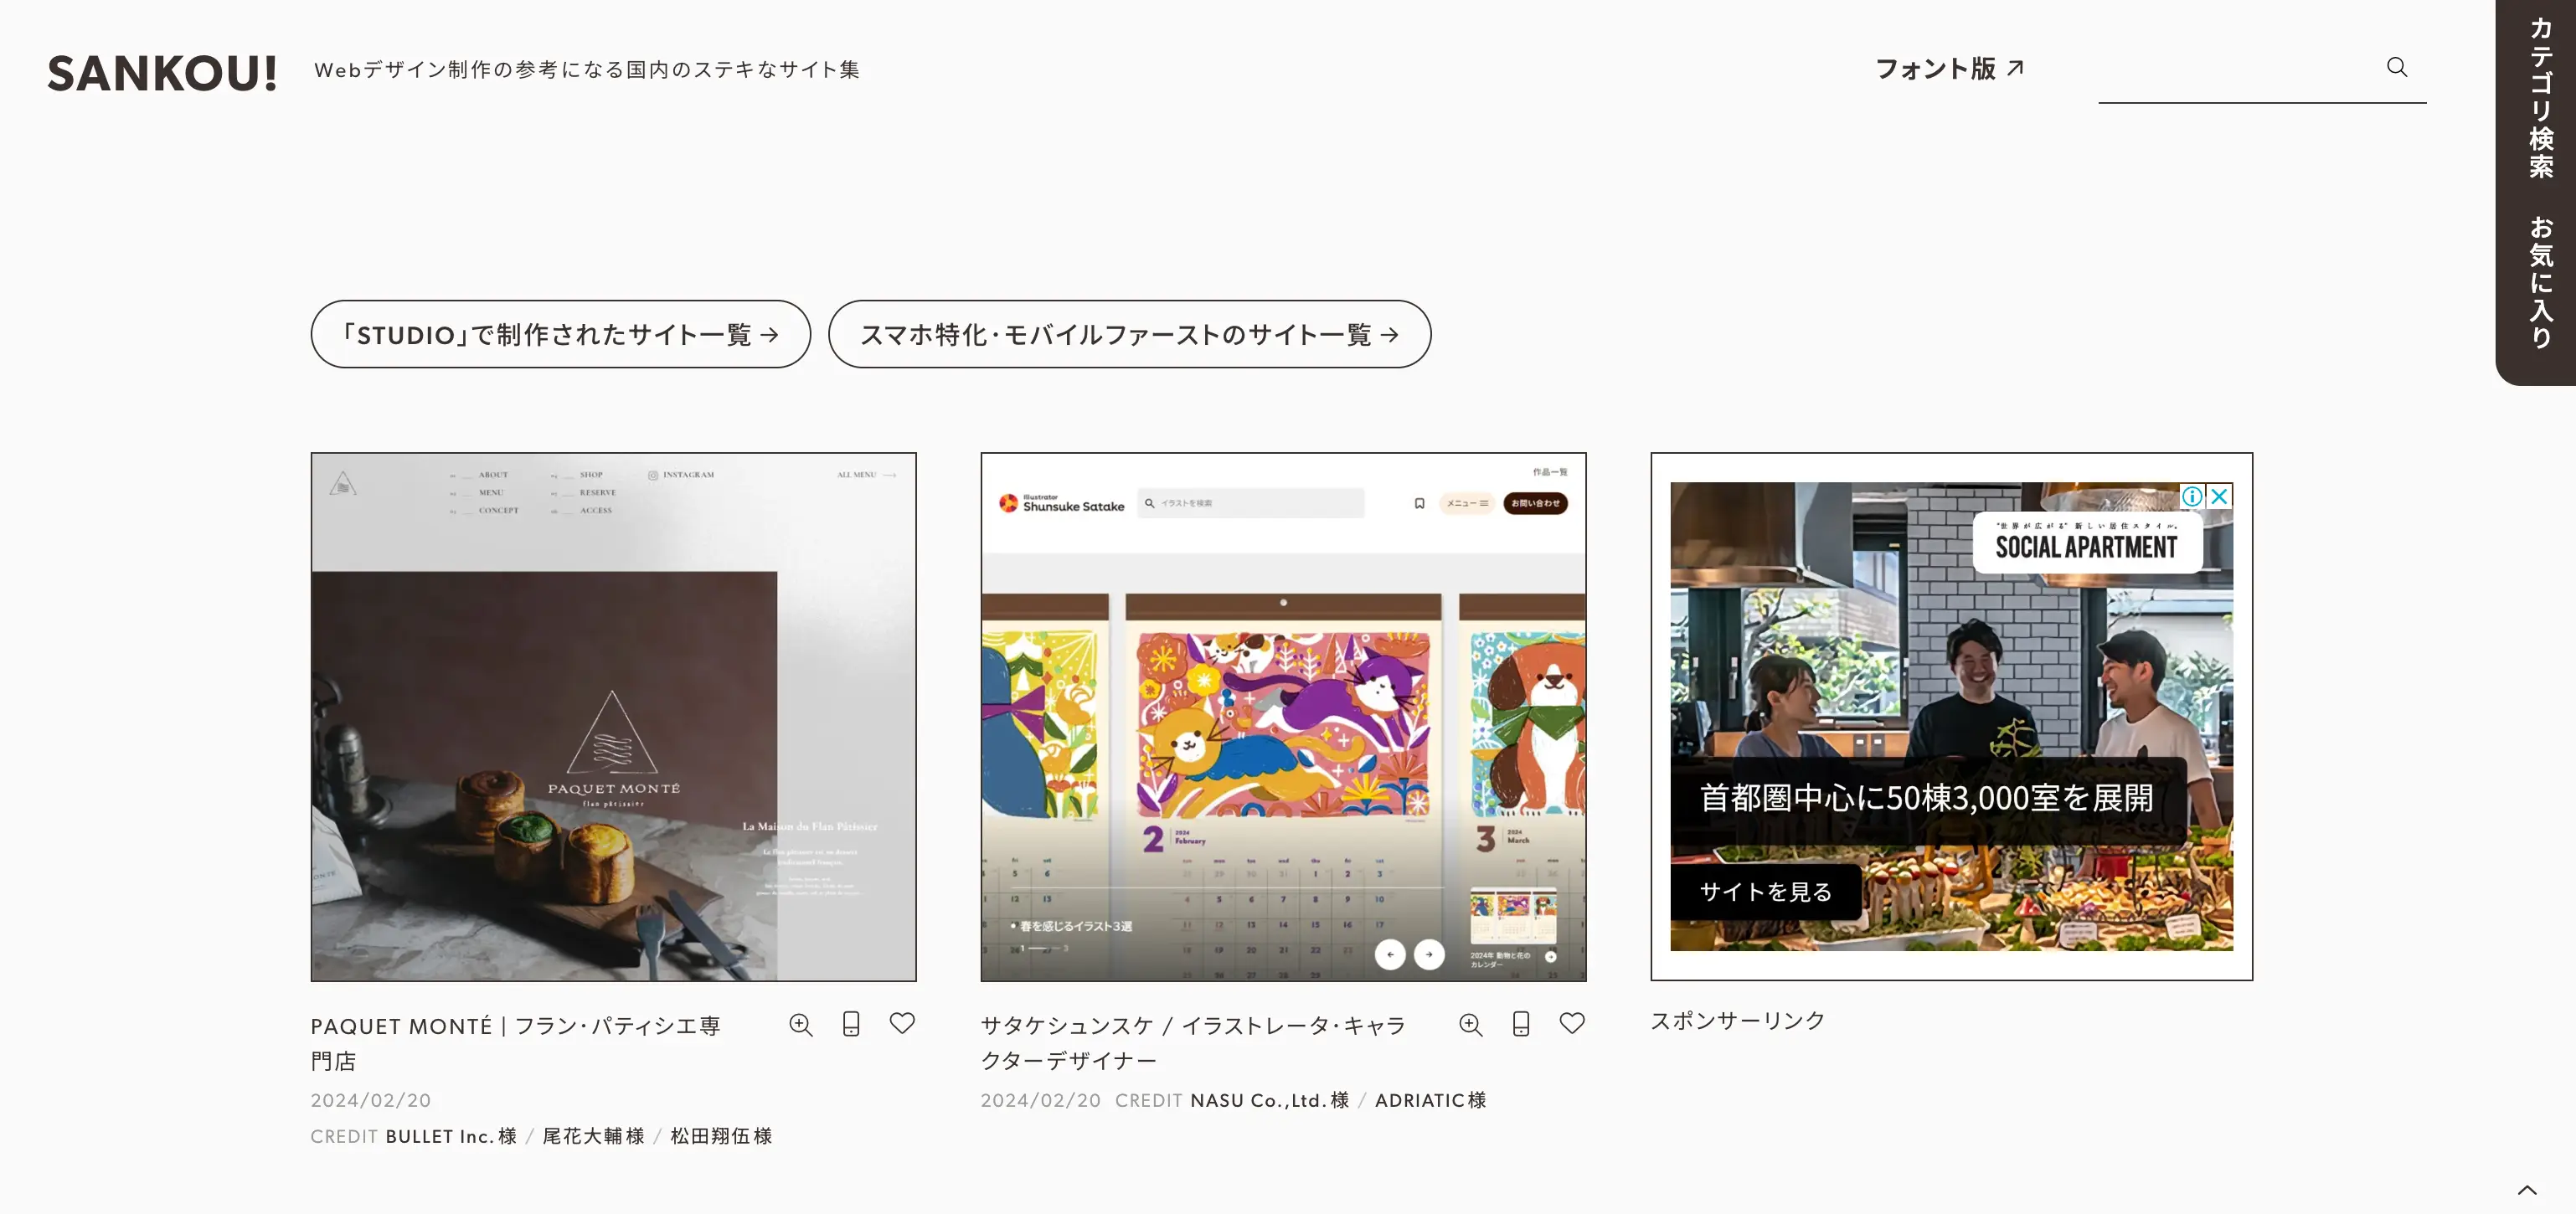Switch PAQUET MONTÉ preview to smartphone view
Screen dimensions: 2576x1214
pos(851,1024)
